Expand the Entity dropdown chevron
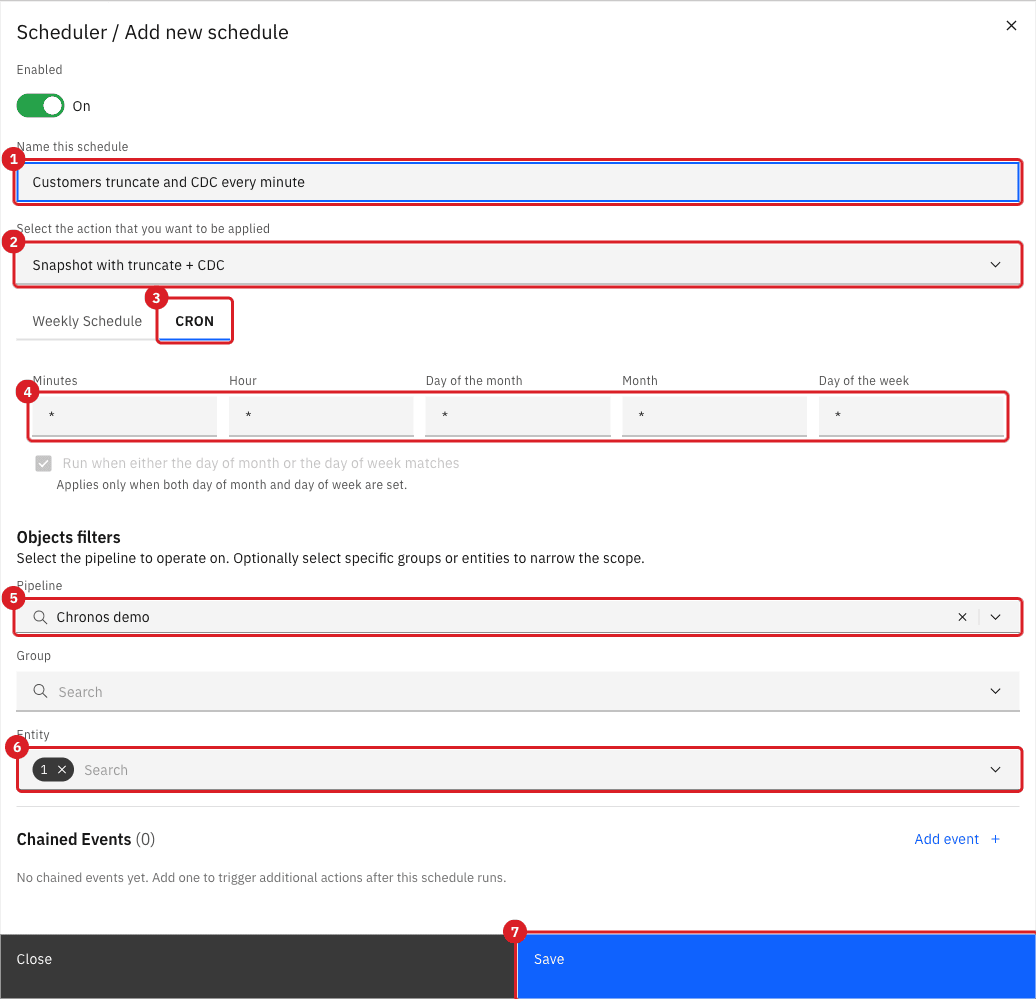 [x=995, y=770]
